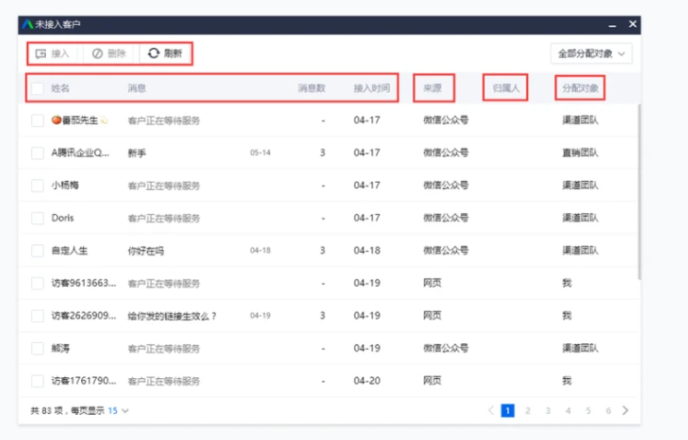Click the 消息 column header
Image resolution: width=688 pixels, height=440 pixels.
(136, 88)
